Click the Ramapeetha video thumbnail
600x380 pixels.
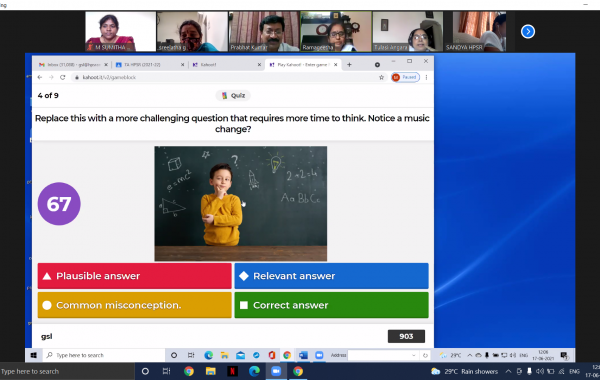point(336,31)
